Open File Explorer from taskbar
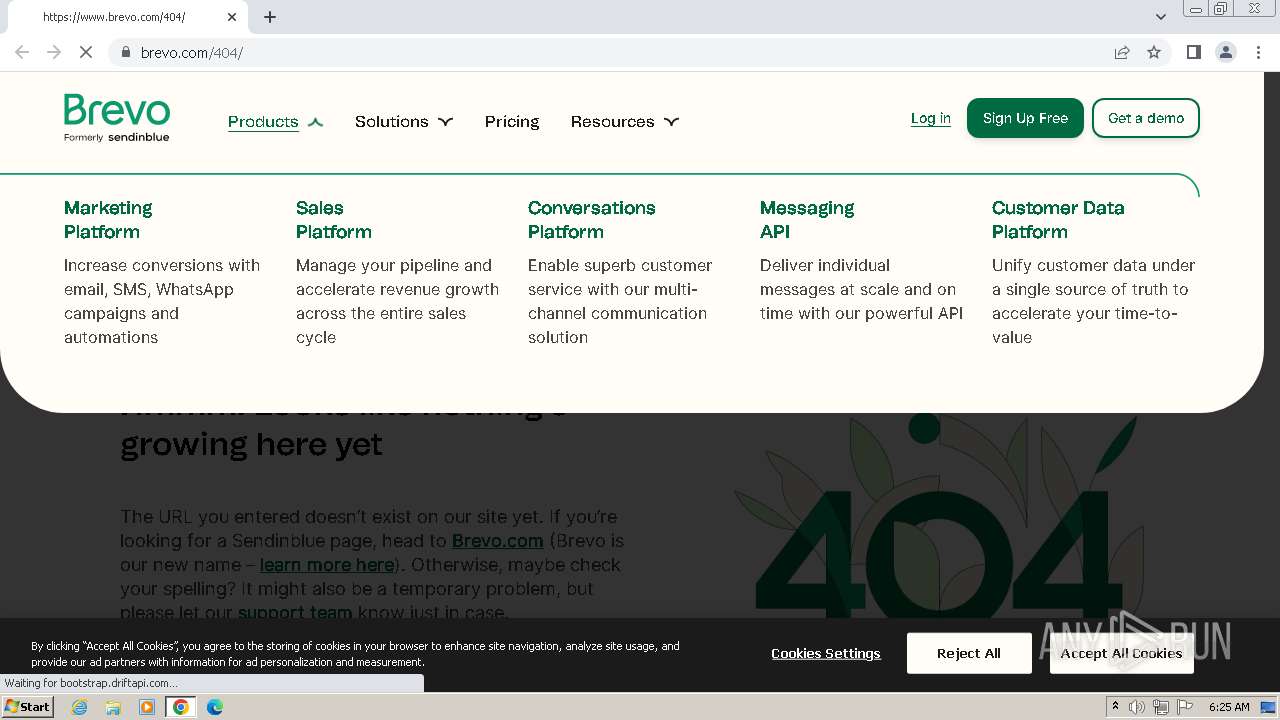Viewport: 1280px width, 720px height. click(113, 707)
